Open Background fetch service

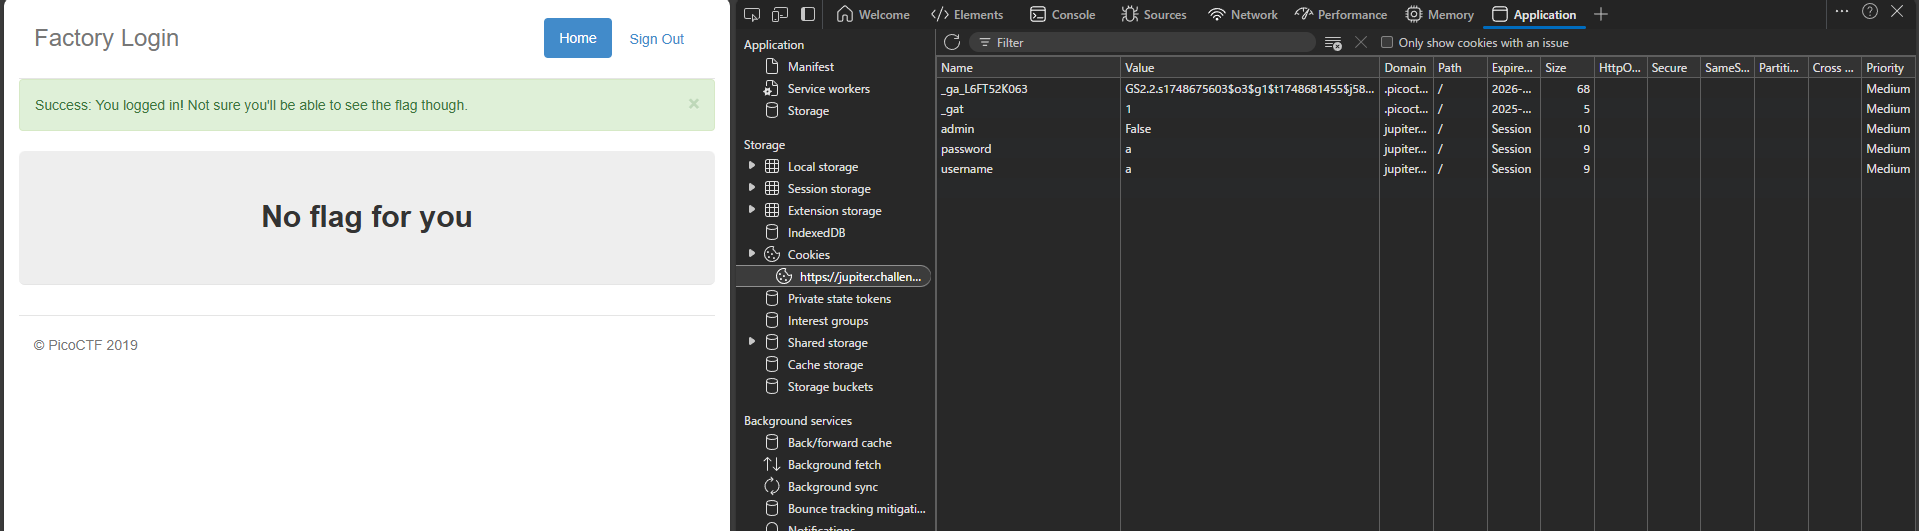coord(834,465)
